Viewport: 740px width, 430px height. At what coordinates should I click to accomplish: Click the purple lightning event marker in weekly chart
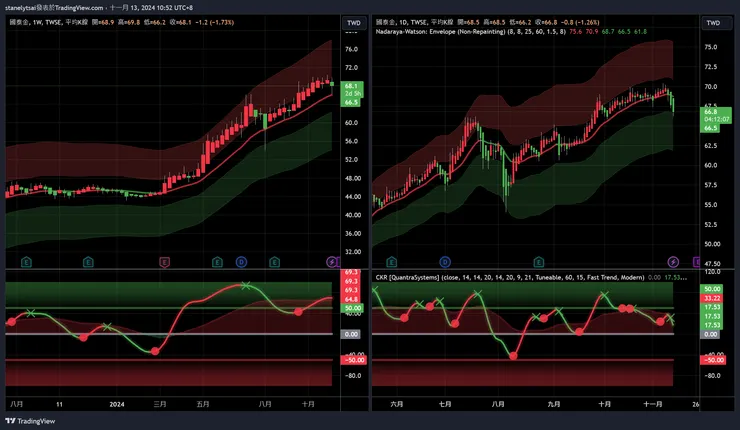point(332,262)
